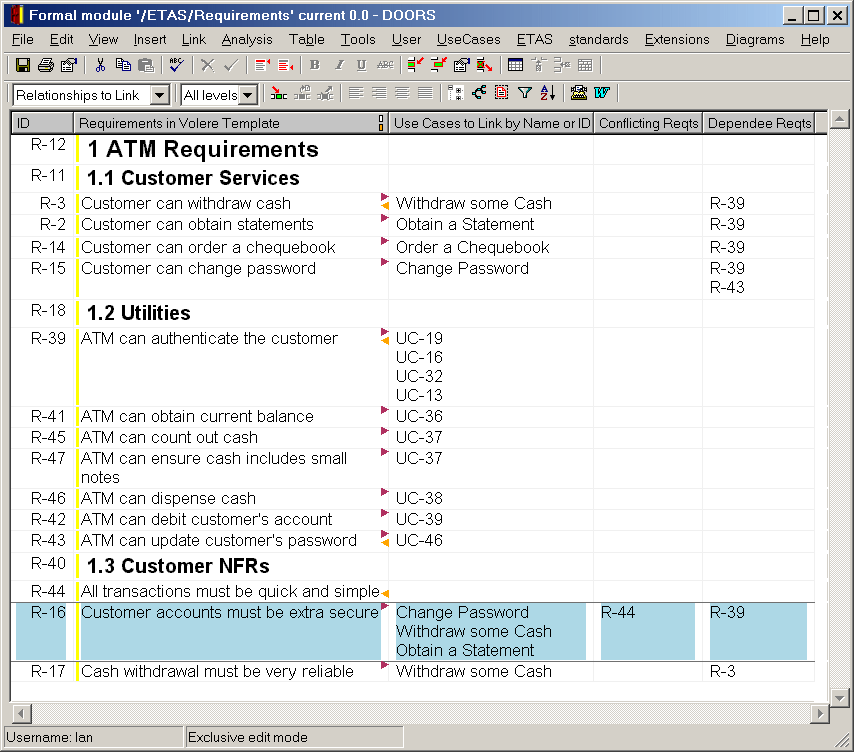
Task: Open the Diagrams menu
Action: click(755, 40)
